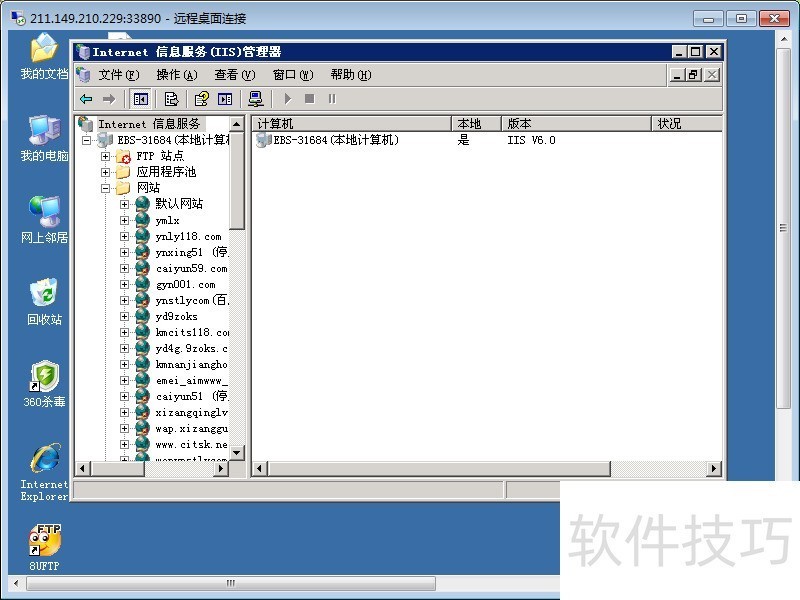800x600 pixels.
Task: Minimize the inner MMC child window
Action: (677, 75)
